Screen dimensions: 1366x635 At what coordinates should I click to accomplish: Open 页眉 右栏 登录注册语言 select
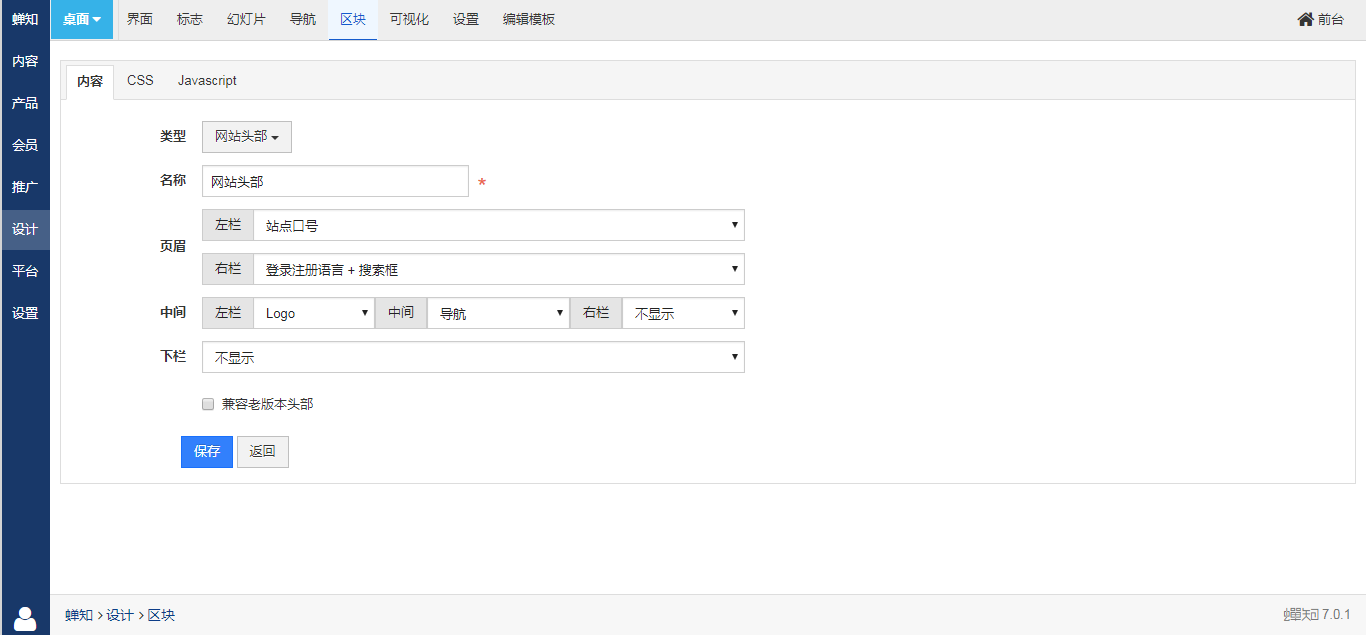[499, 269]
